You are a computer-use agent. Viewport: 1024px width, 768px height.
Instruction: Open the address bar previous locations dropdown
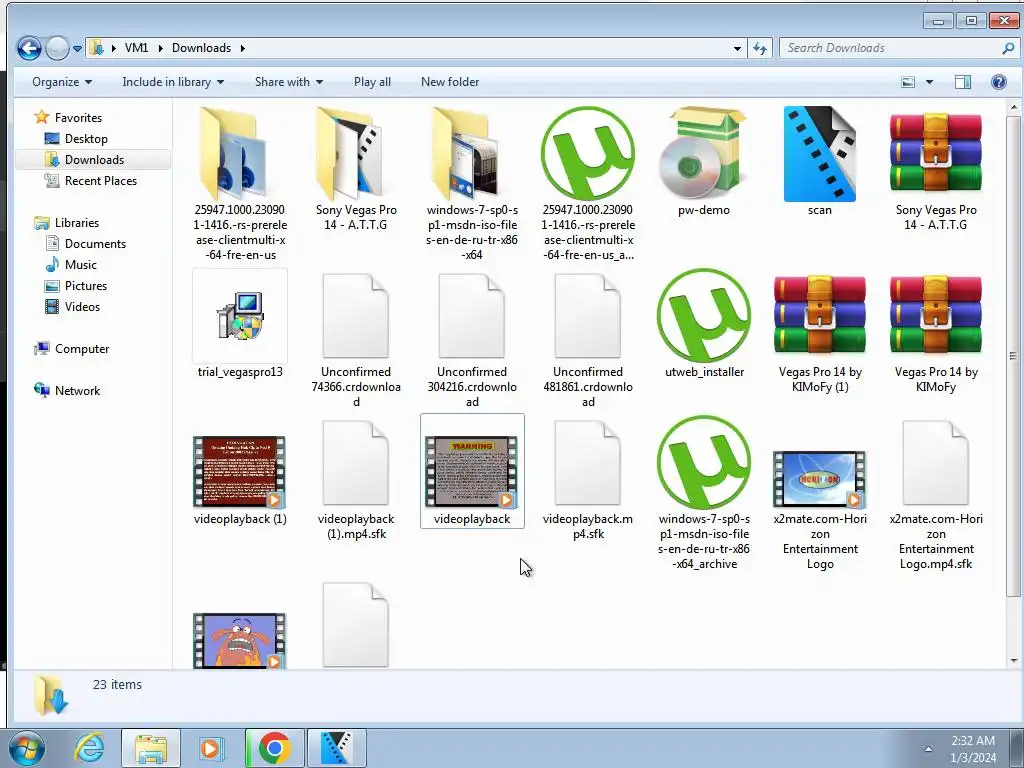(x=737, y=48)
